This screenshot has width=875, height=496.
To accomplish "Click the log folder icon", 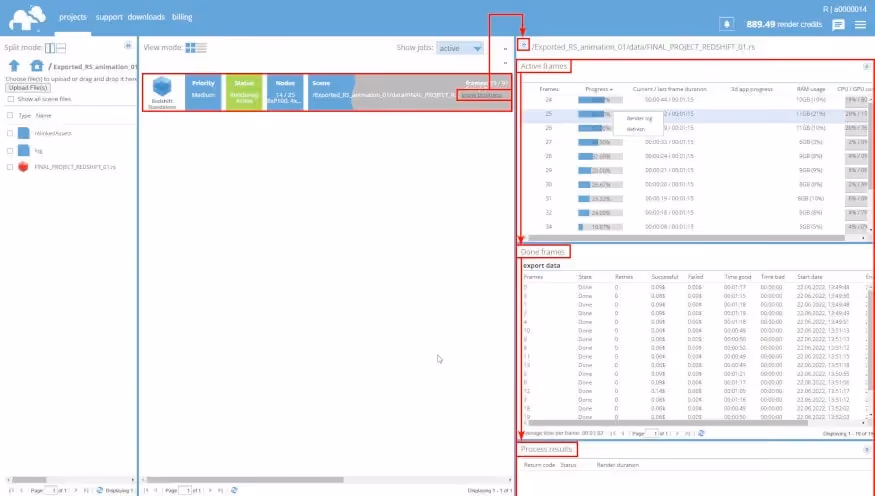I will tap(23, 150).
